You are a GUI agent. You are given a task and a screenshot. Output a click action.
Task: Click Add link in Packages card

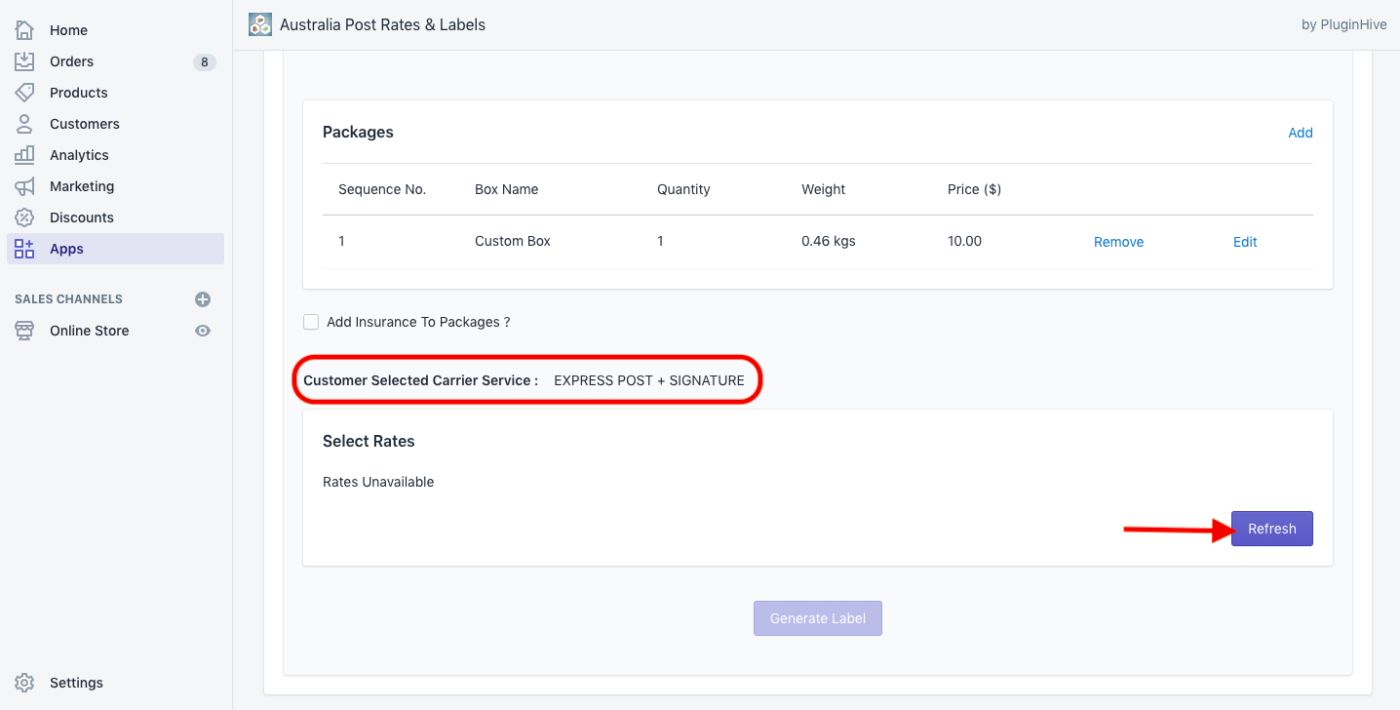point(1300,133)
